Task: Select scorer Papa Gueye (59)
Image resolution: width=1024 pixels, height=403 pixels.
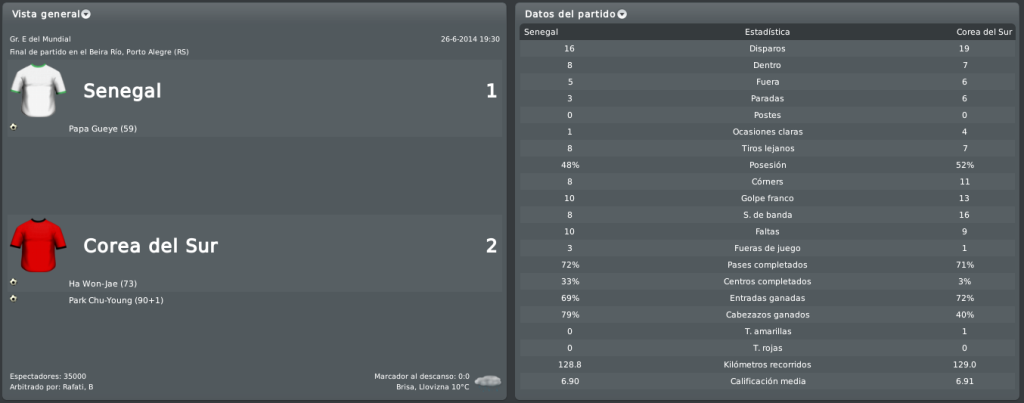Action: click(103, 129)
